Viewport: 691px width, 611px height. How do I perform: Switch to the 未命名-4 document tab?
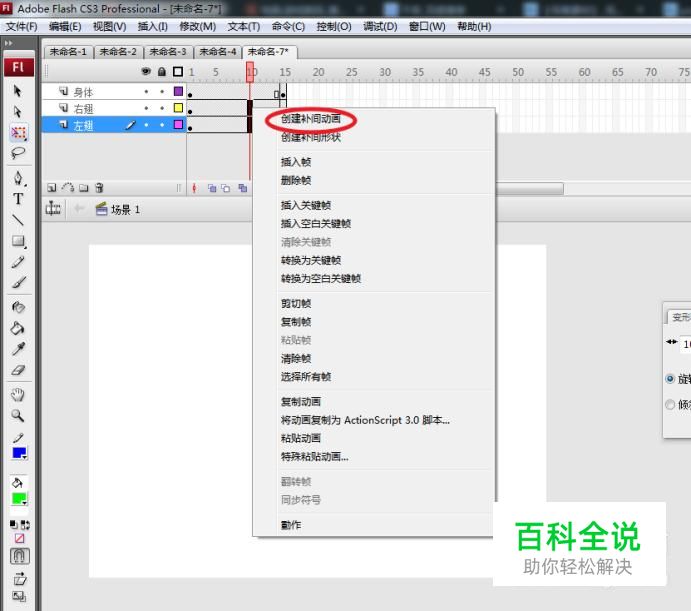(x=218, y=52)
